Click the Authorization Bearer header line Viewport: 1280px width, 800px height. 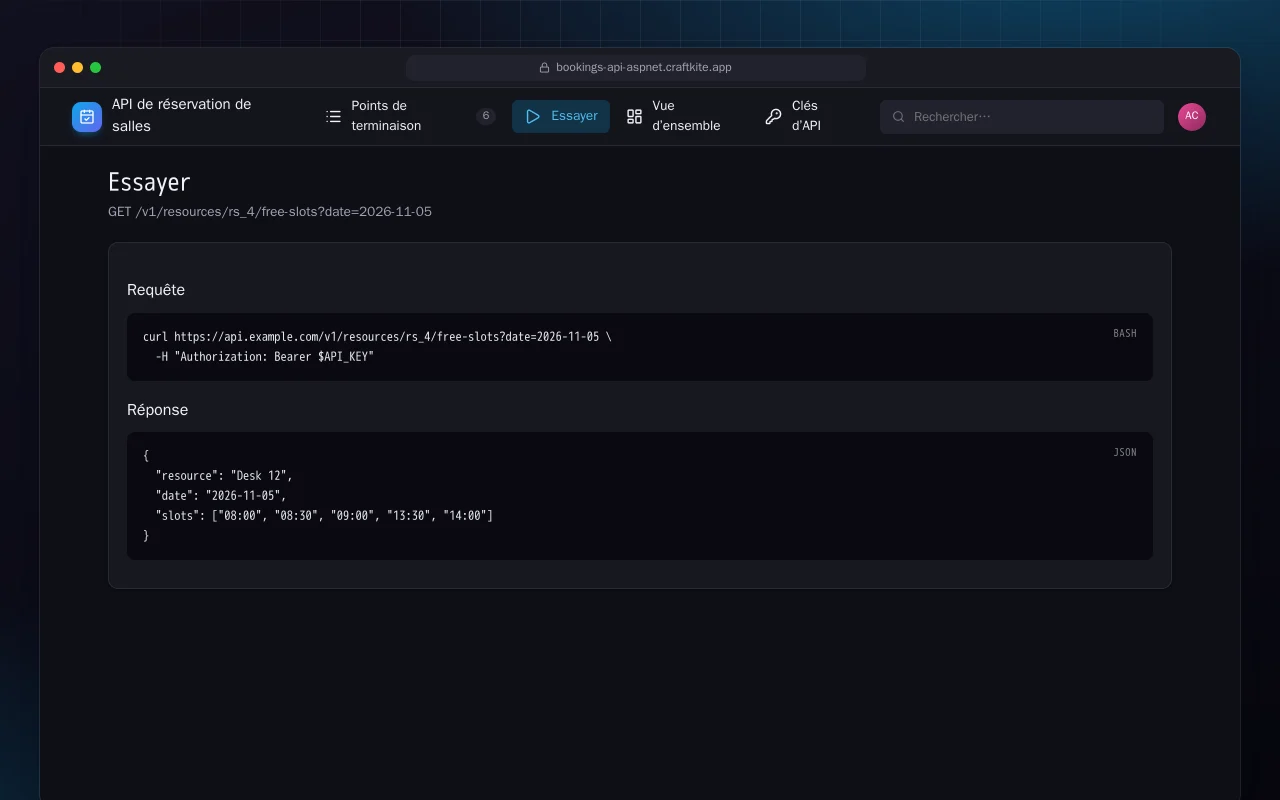pyautogui.click(x=264, y=357)
